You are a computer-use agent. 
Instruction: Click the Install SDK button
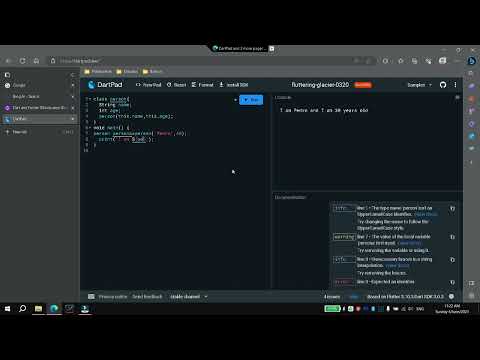click(234, 85)
